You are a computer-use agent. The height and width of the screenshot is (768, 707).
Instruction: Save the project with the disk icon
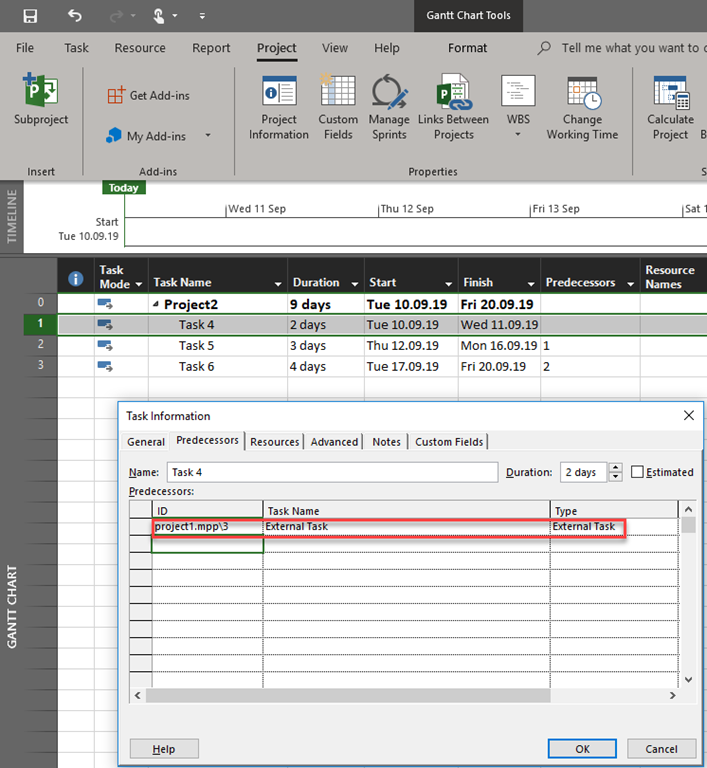(30, 16)
